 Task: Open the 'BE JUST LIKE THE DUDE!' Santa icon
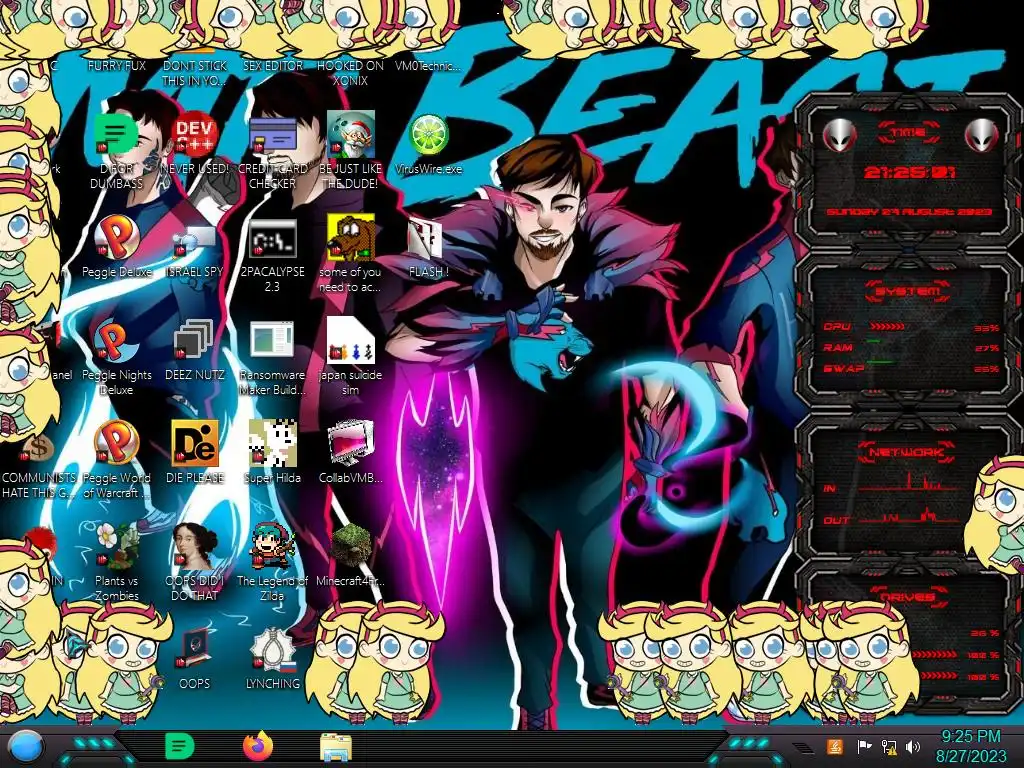pyautogui.click(x=350, y=135)
